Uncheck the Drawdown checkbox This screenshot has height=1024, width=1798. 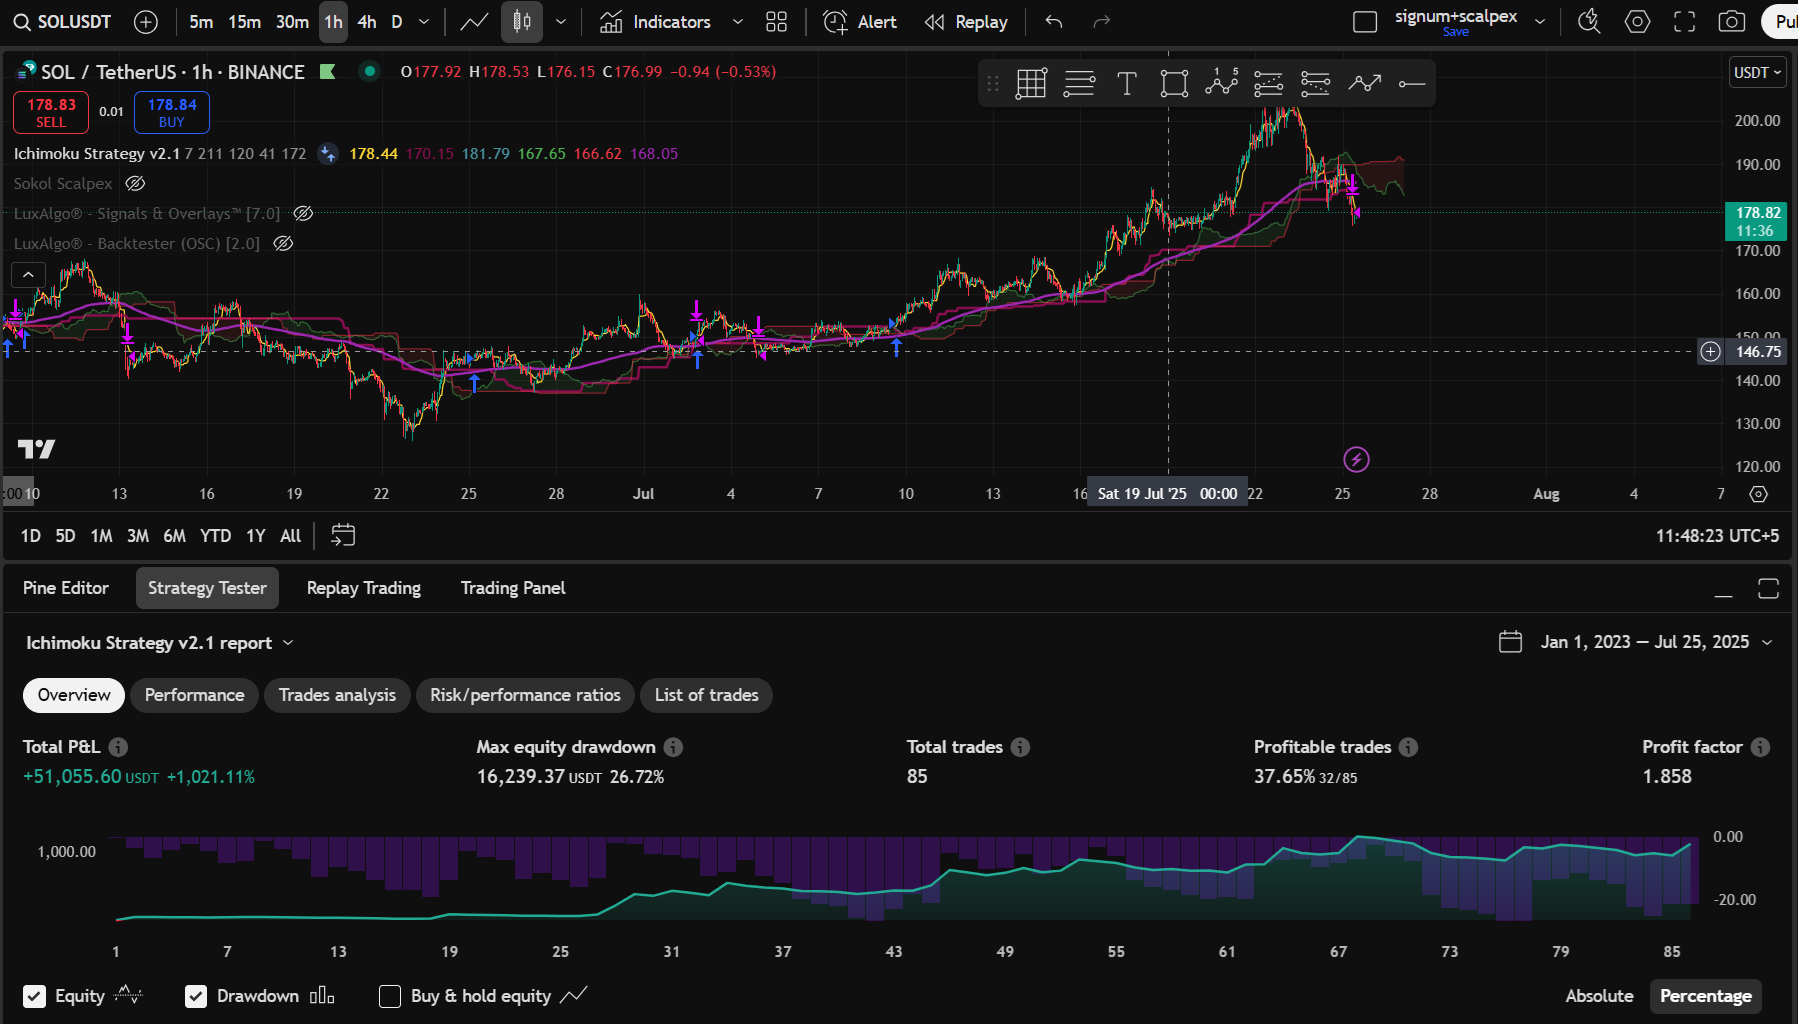click(x=196, y=996)
